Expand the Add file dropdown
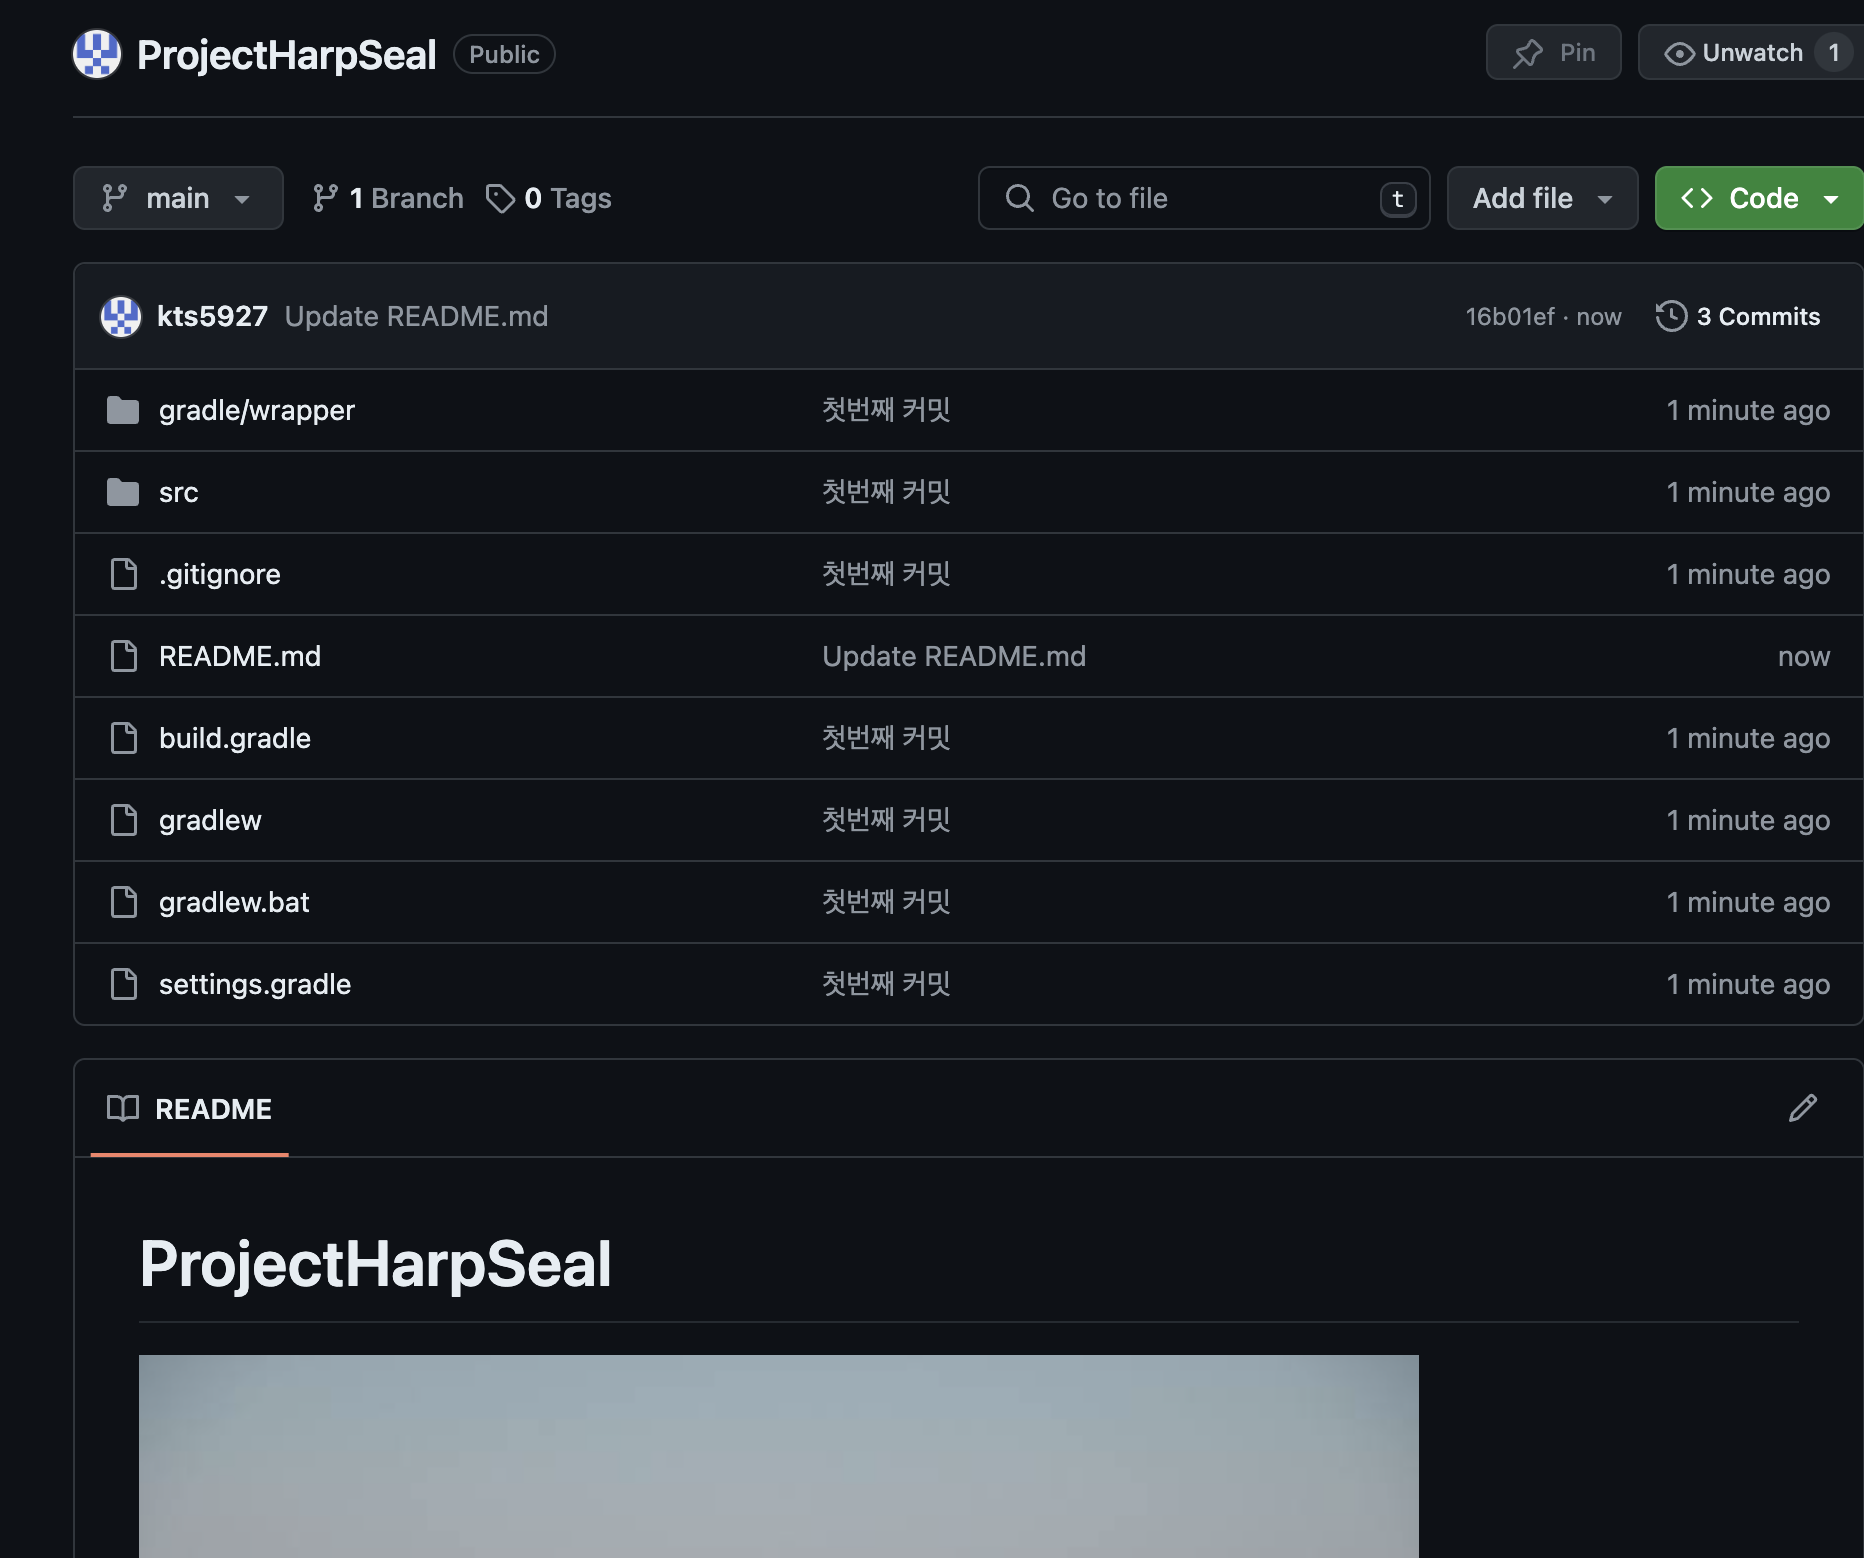Viewport: 1864px width, 1558px height. click(1542, 198)
